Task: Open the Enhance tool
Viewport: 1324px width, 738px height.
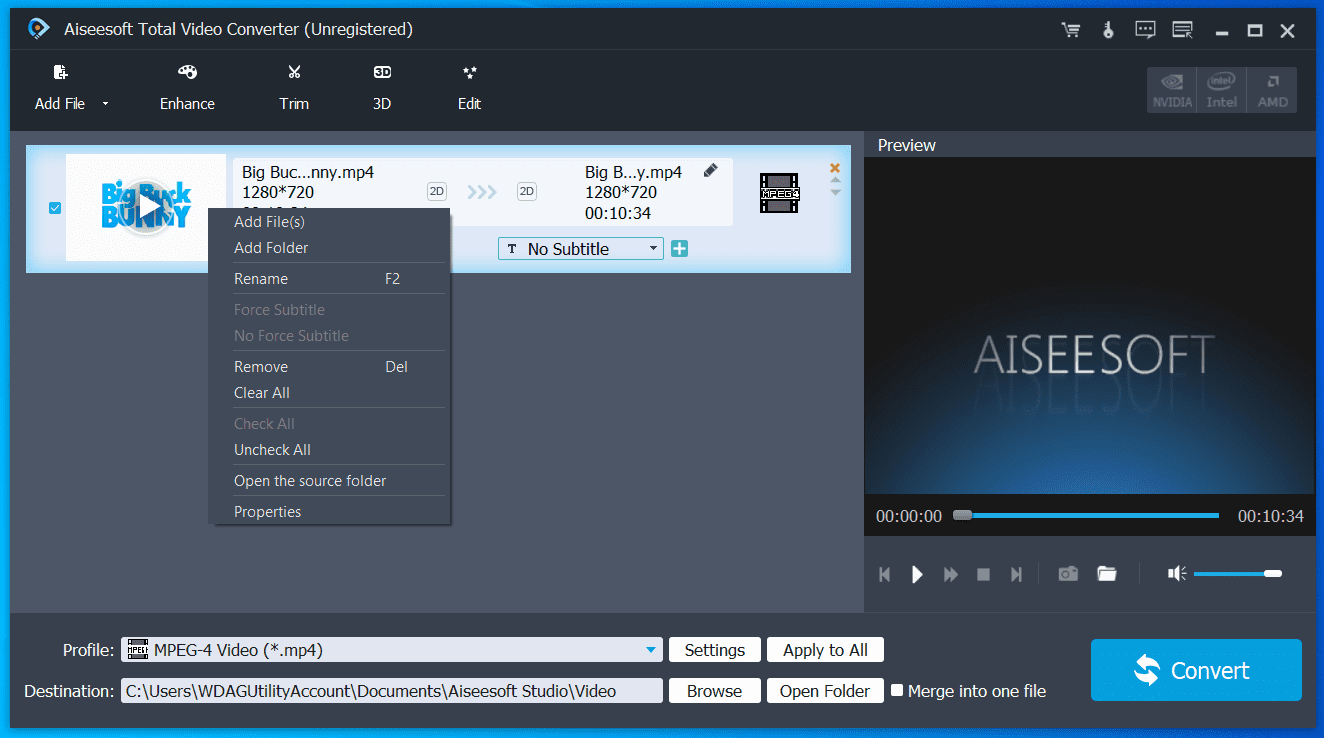Action: (x=187, y=88)
